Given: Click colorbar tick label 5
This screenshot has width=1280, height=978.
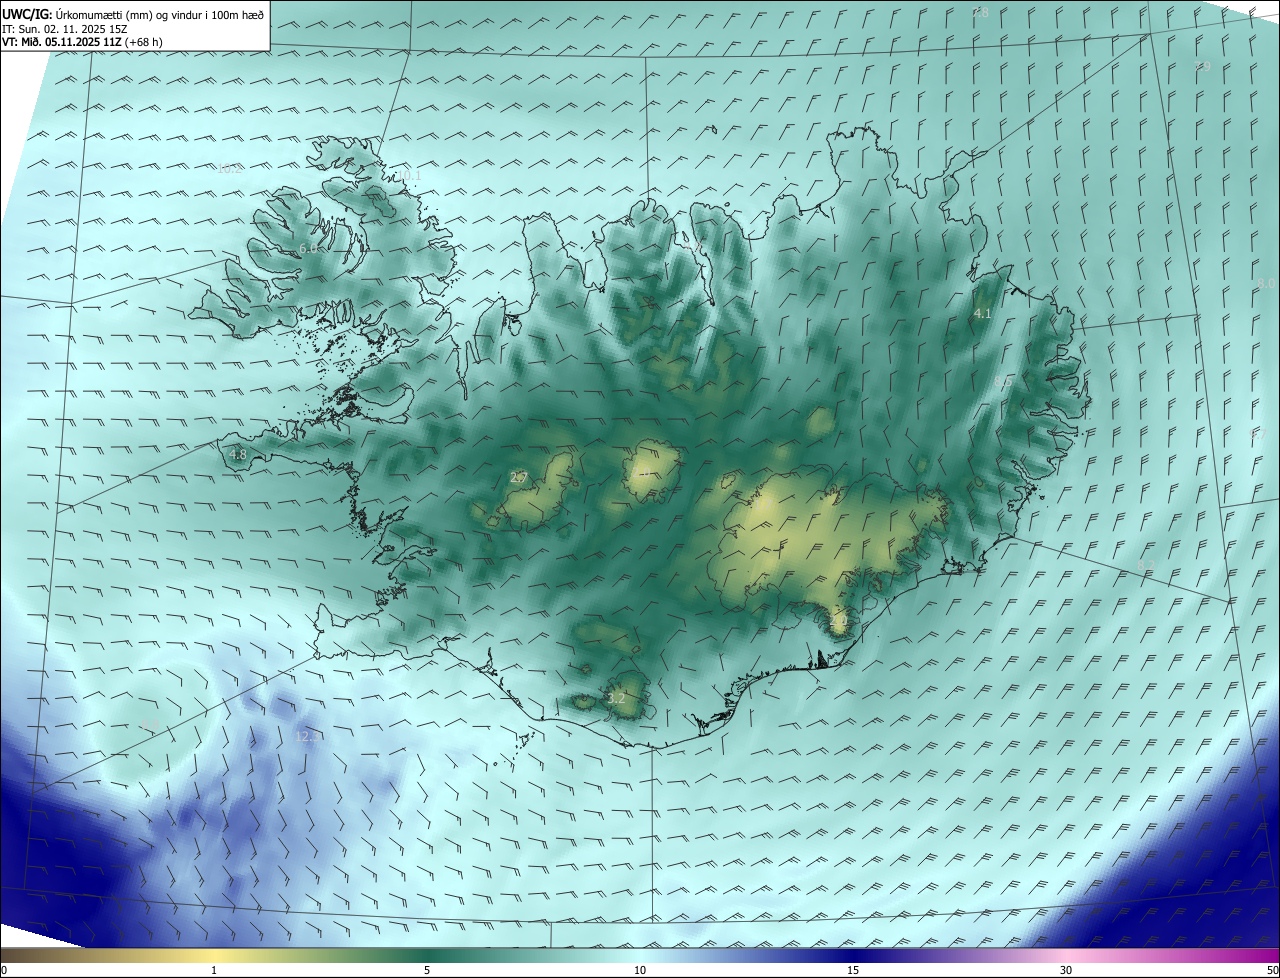Looking at the screenshot, I should tap(427, 970).
